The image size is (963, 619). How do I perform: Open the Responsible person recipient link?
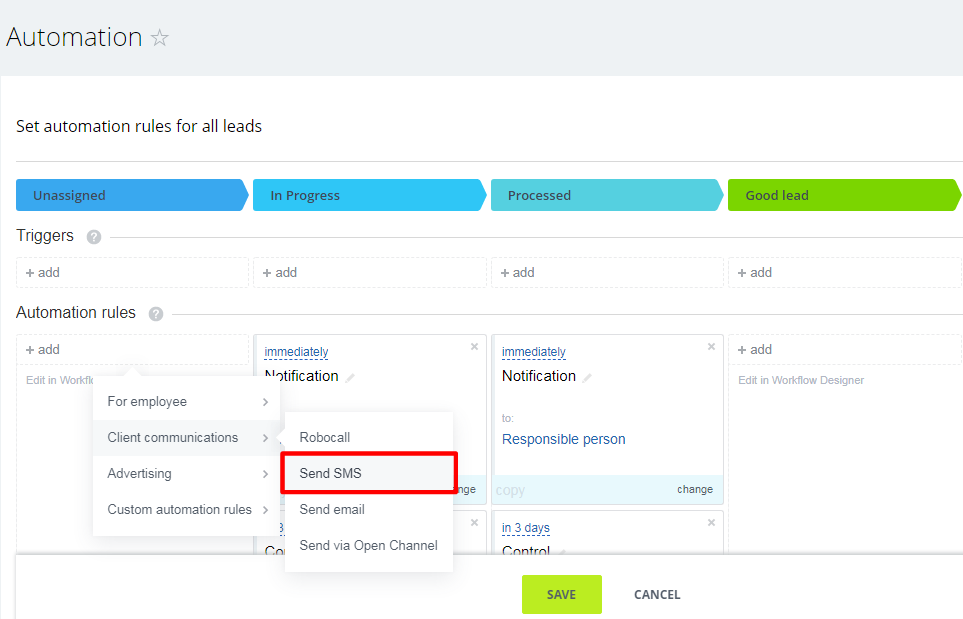click(564, 439)
